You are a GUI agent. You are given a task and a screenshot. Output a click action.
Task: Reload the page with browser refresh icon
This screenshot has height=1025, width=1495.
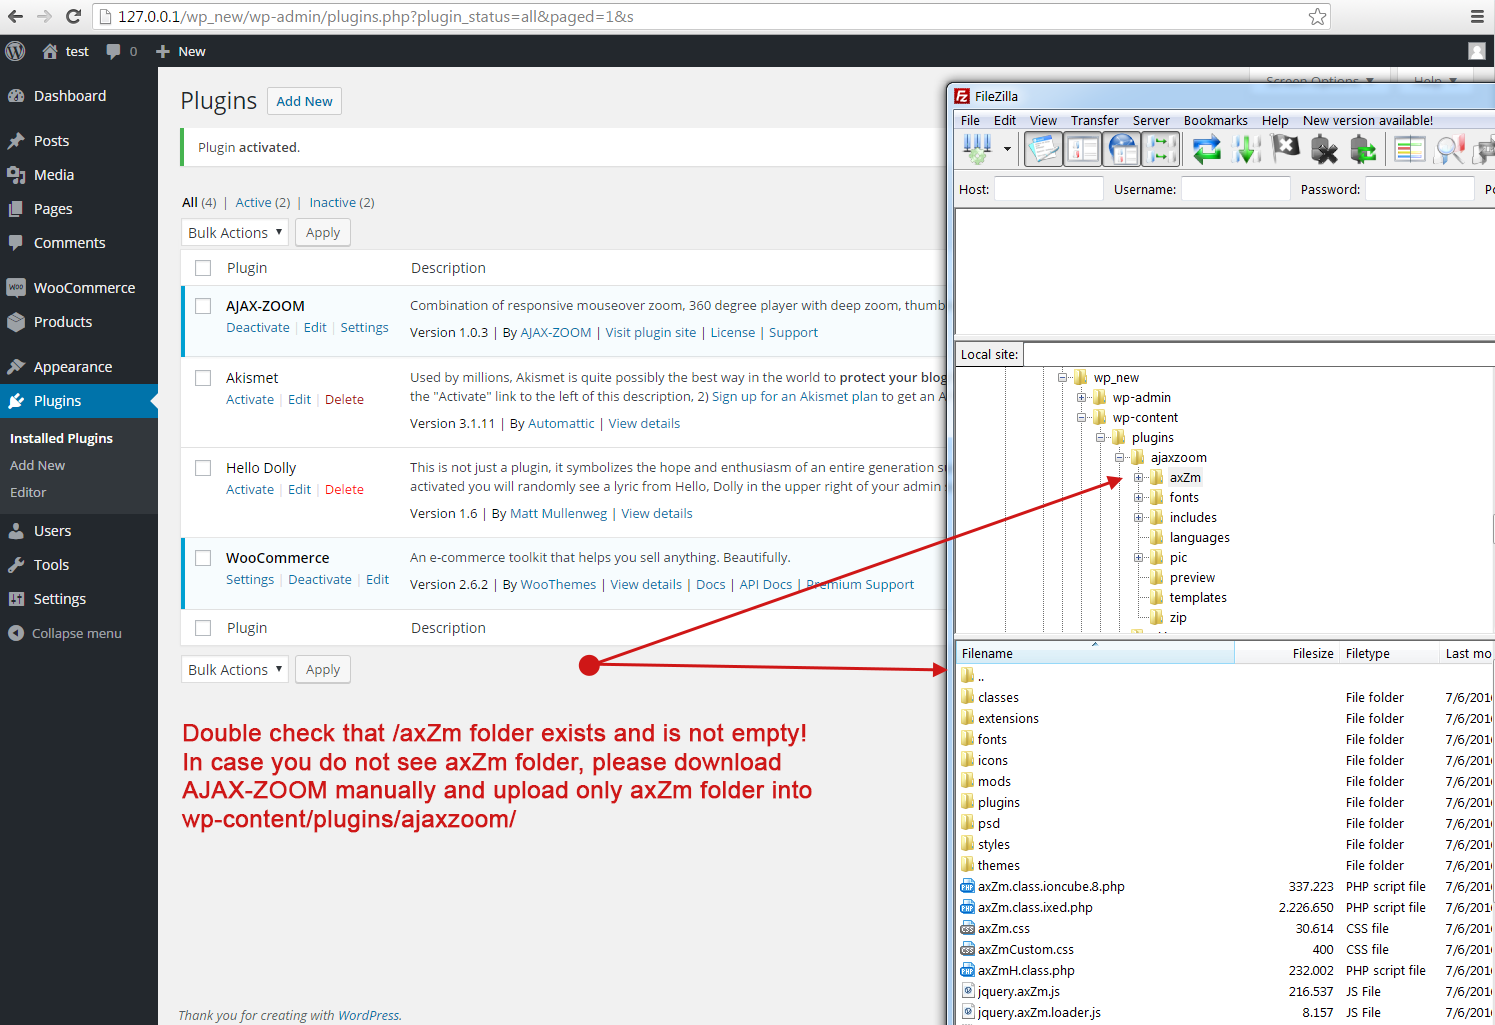[x=73, y=16]
